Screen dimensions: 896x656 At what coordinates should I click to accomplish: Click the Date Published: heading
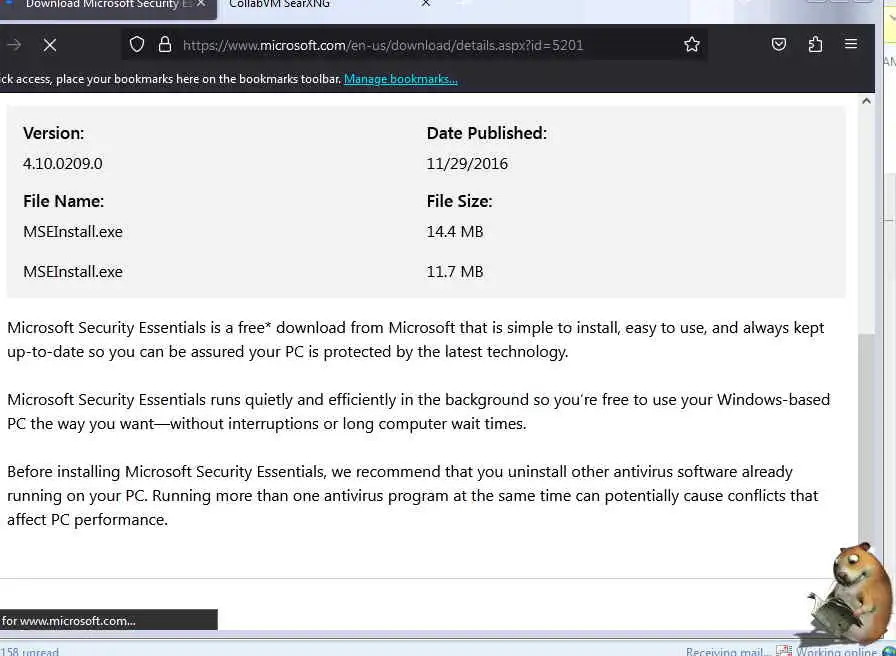486,133
